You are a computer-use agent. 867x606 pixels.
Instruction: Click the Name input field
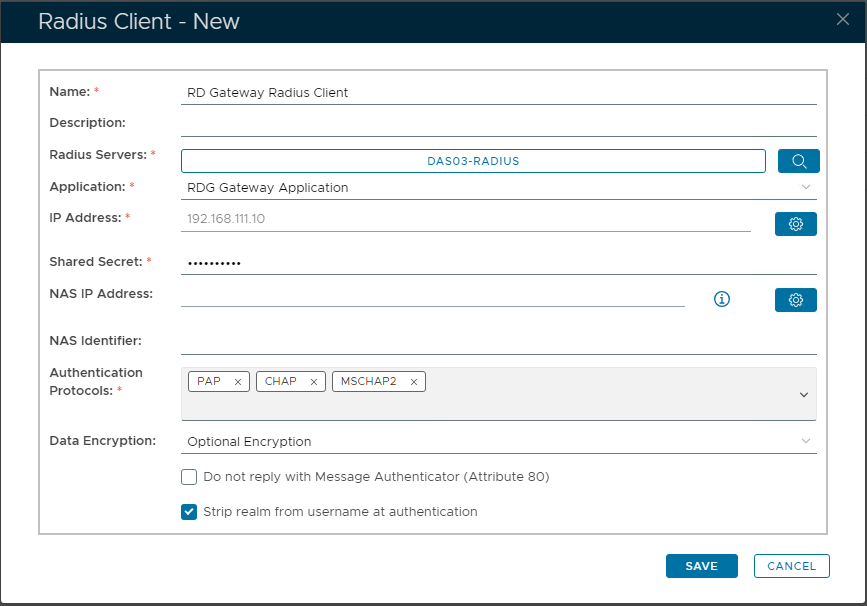pos(498,93)
